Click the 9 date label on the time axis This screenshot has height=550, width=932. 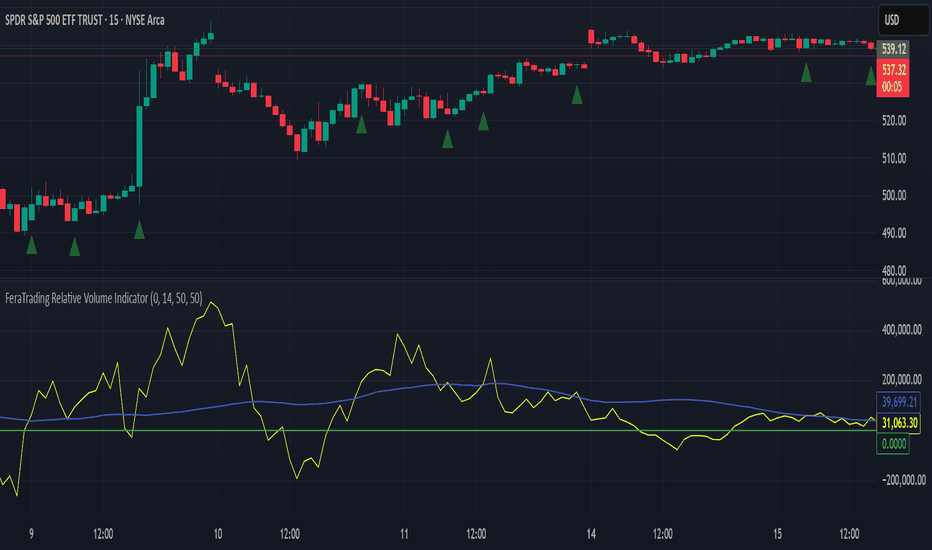click(32, 534)
